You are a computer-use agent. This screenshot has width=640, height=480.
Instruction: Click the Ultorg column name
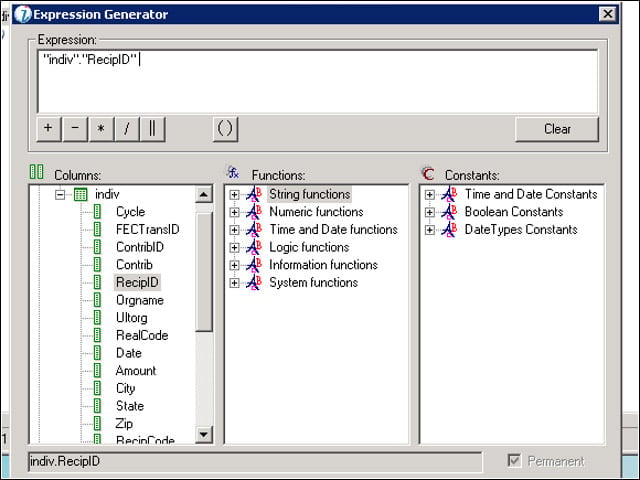point(132,318)
